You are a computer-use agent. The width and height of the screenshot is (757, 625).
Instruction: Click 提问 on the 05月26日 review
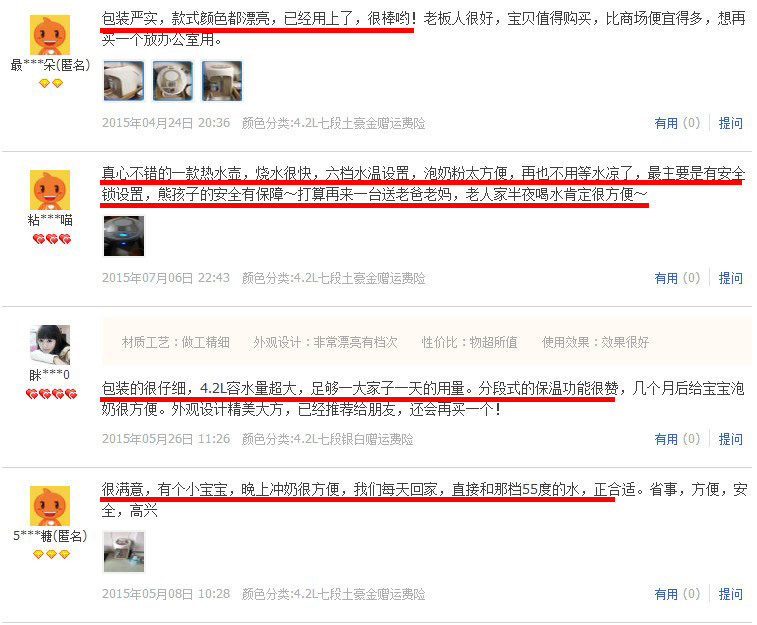click(730, 439)
